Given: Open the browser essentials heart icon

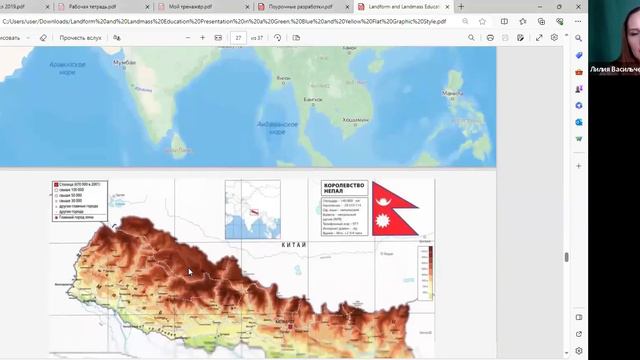Looking at the screenshot, I should (x=560, y=21).
